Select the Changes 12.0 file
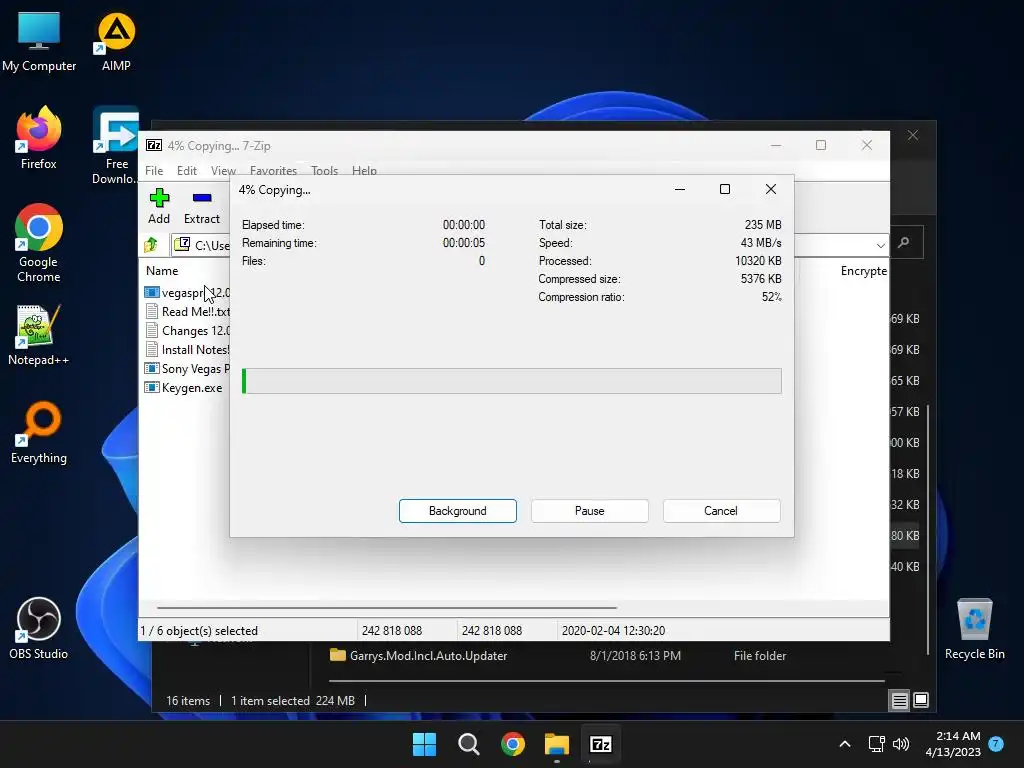1024x768 pixels. [187, 330]
